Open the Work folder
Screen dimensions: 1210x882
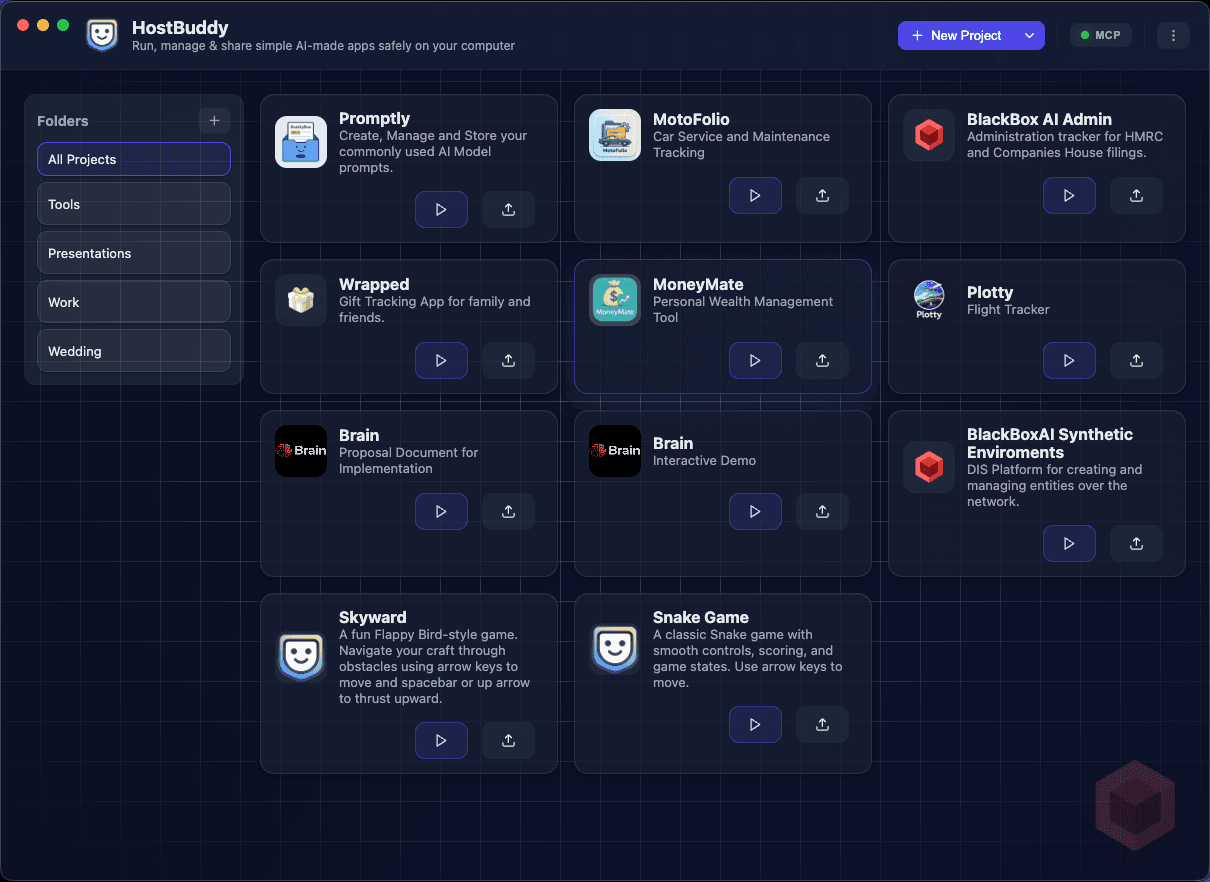tap(134, 302)
